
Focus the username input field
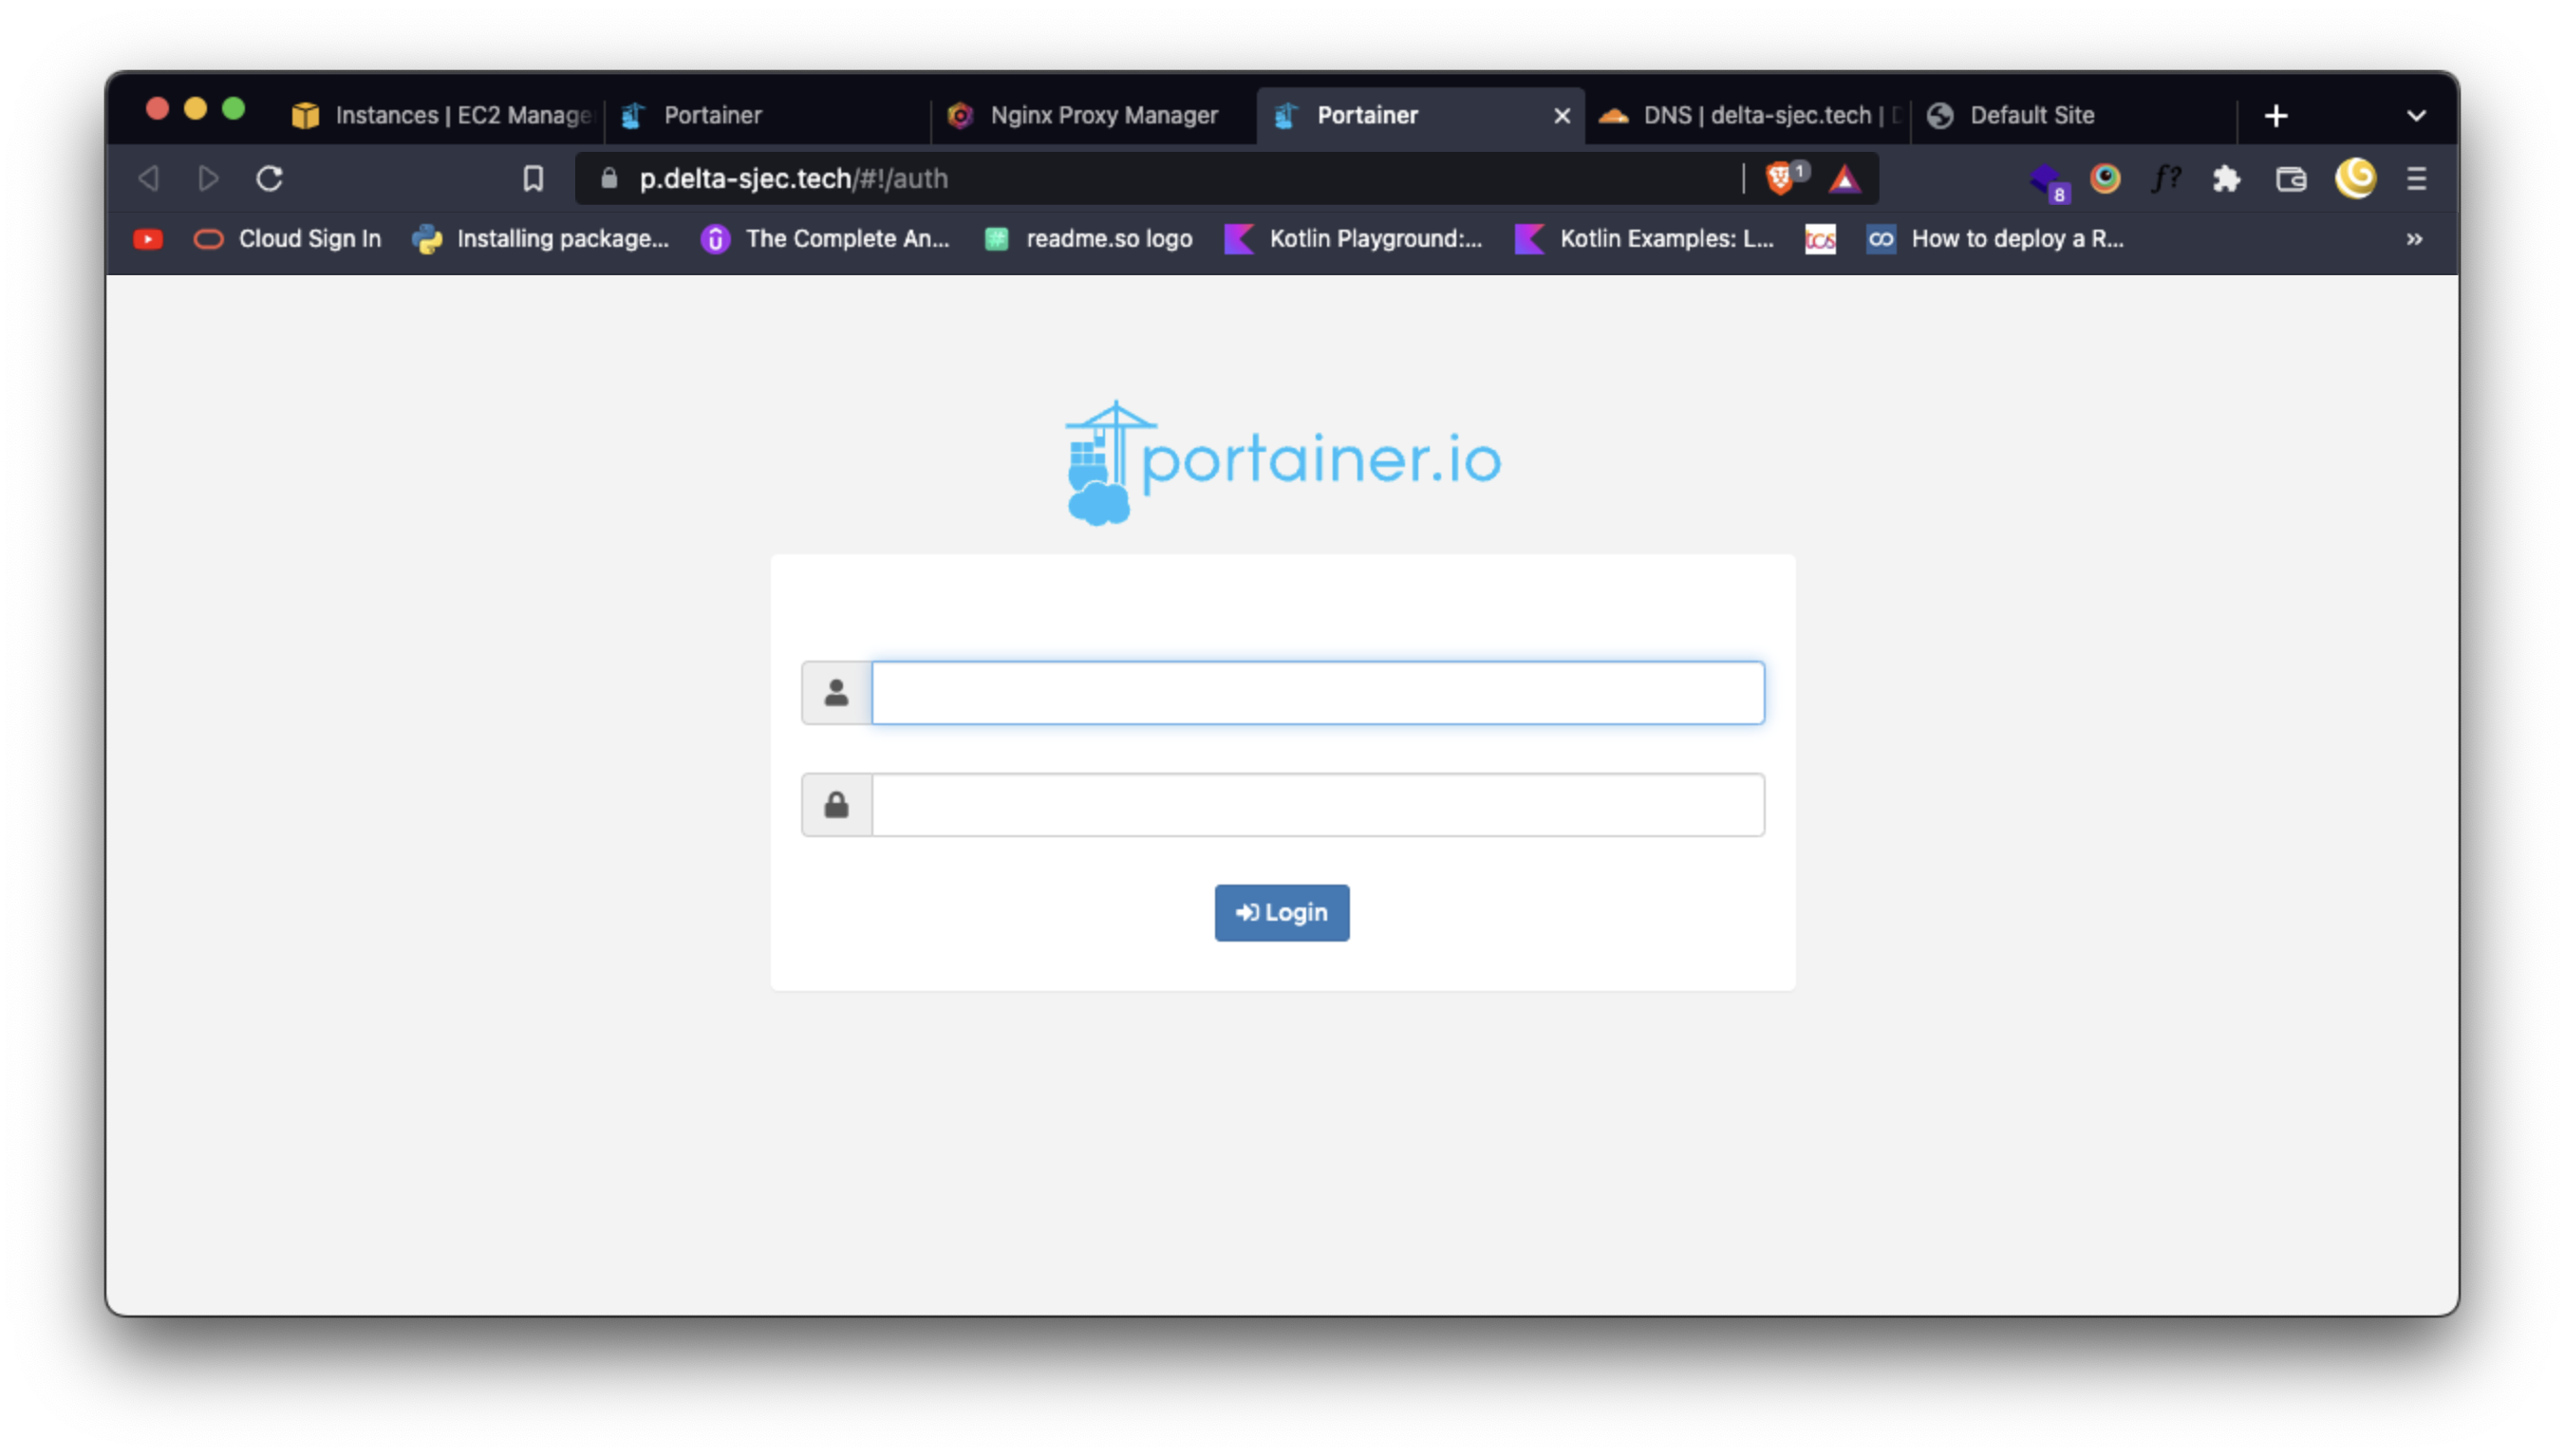1317,692
